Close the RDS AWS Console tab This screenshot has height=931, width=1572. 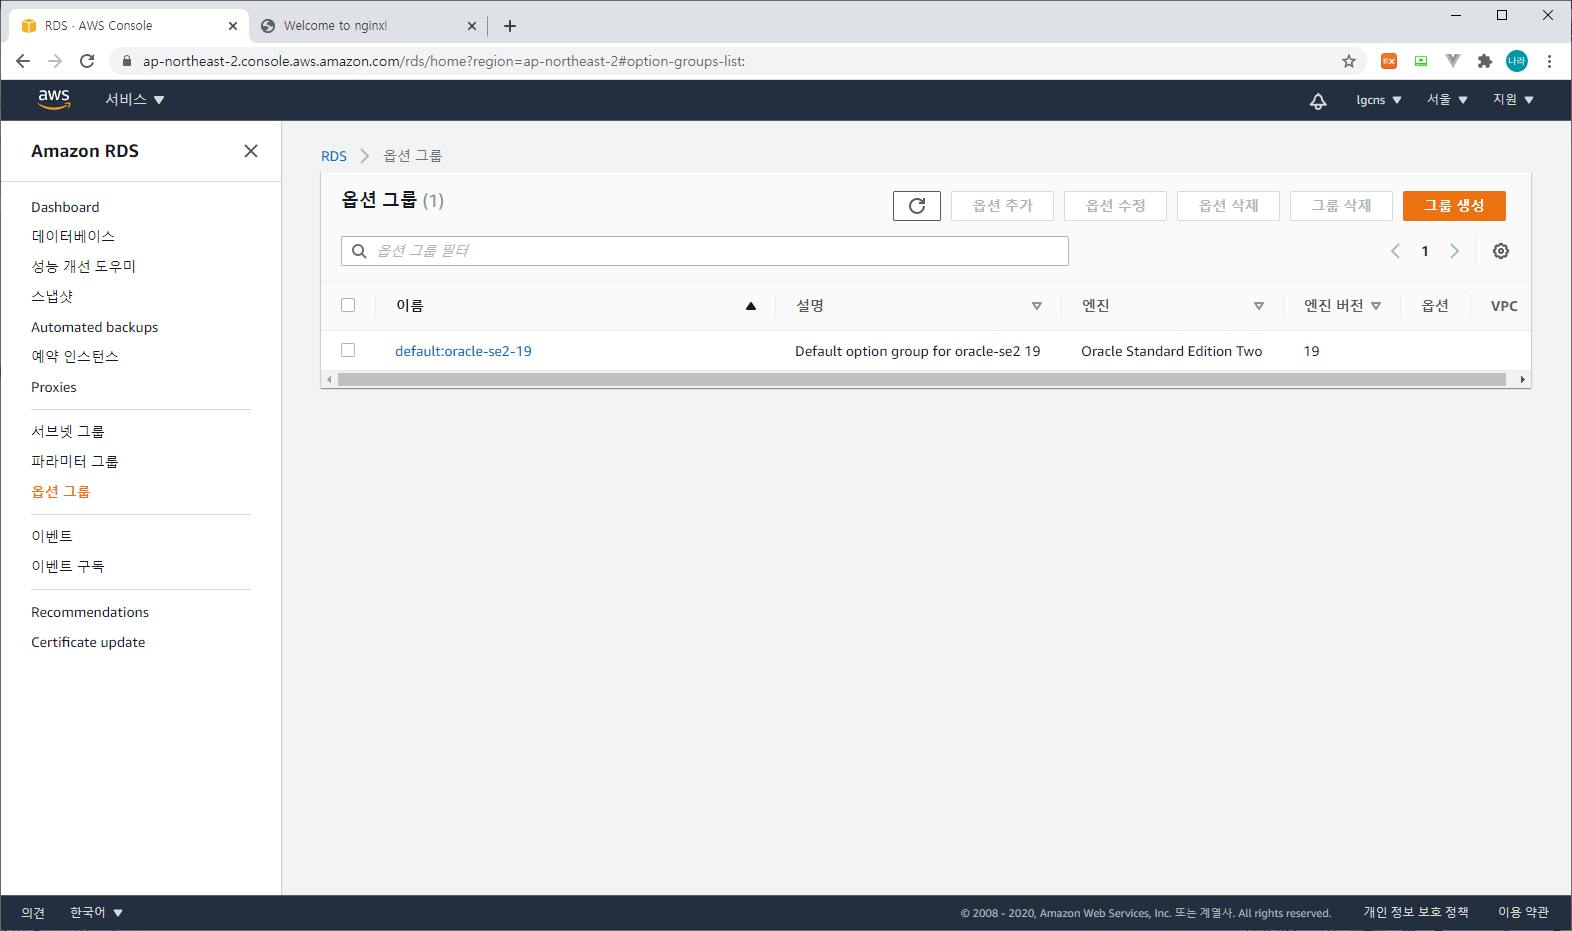(x=233, y=26)
